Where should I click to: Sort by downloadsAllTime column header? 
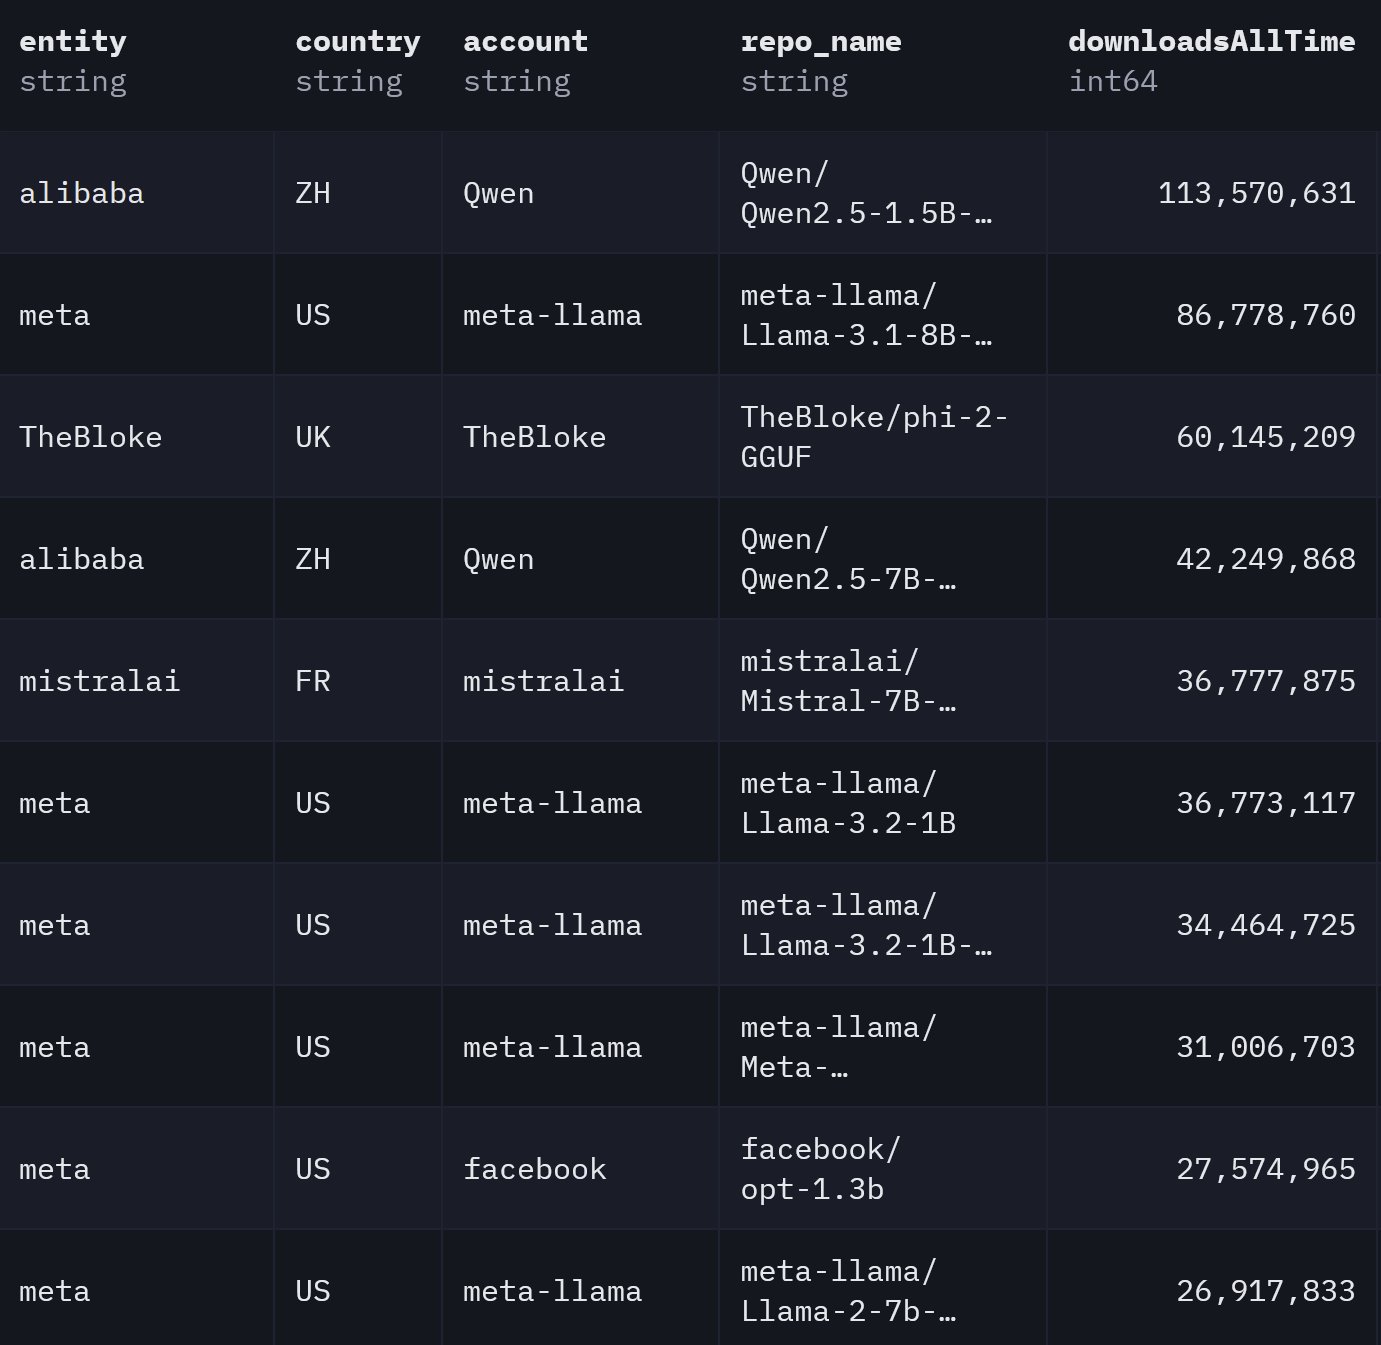[1211, 42]
